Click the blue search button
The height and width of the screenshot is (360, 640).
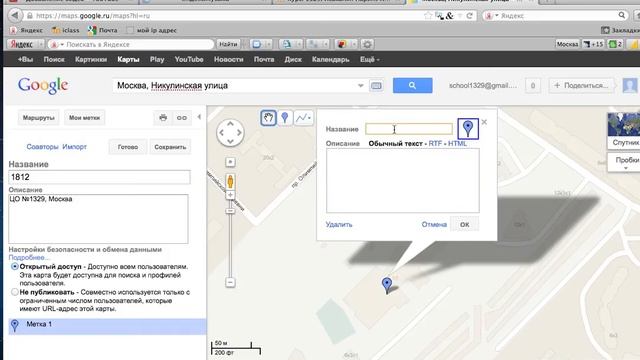pyautogui.click(x=412, y=85)
